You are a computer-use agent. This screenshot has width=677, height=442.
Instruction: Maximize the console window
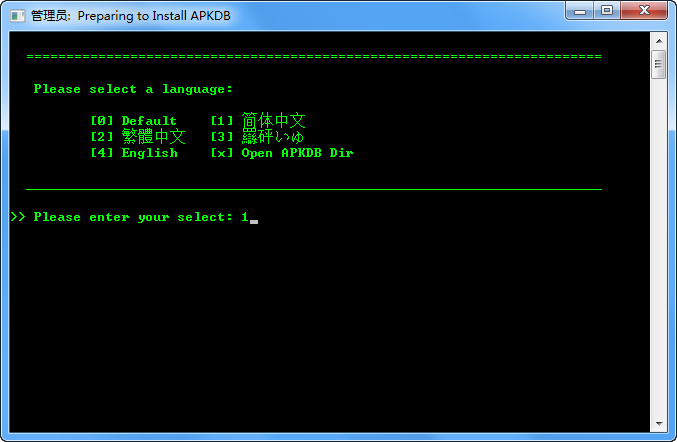pos(607,11)
